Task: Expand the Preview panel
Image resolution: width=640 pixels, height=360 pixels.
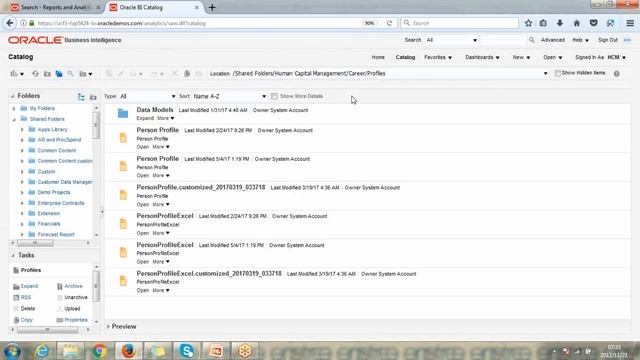Action: [108, 327]
